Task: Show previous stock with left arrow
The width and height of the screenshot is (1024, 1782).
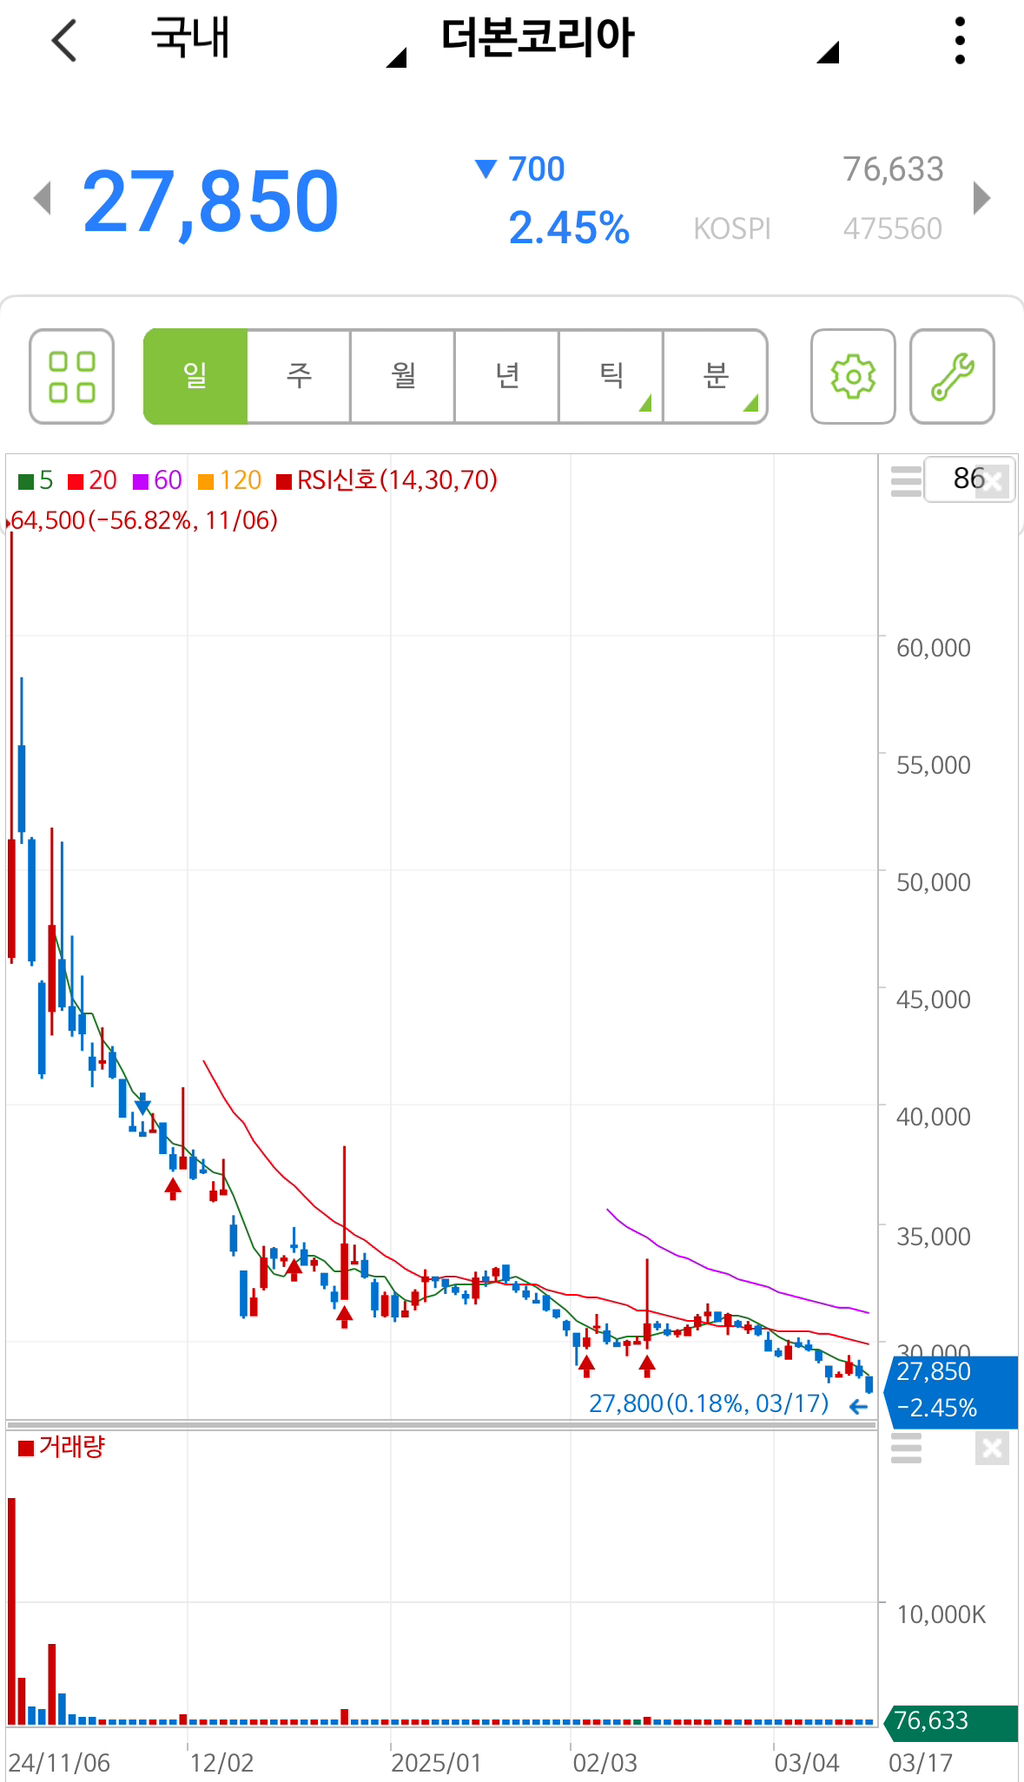Action: [42, 198]
